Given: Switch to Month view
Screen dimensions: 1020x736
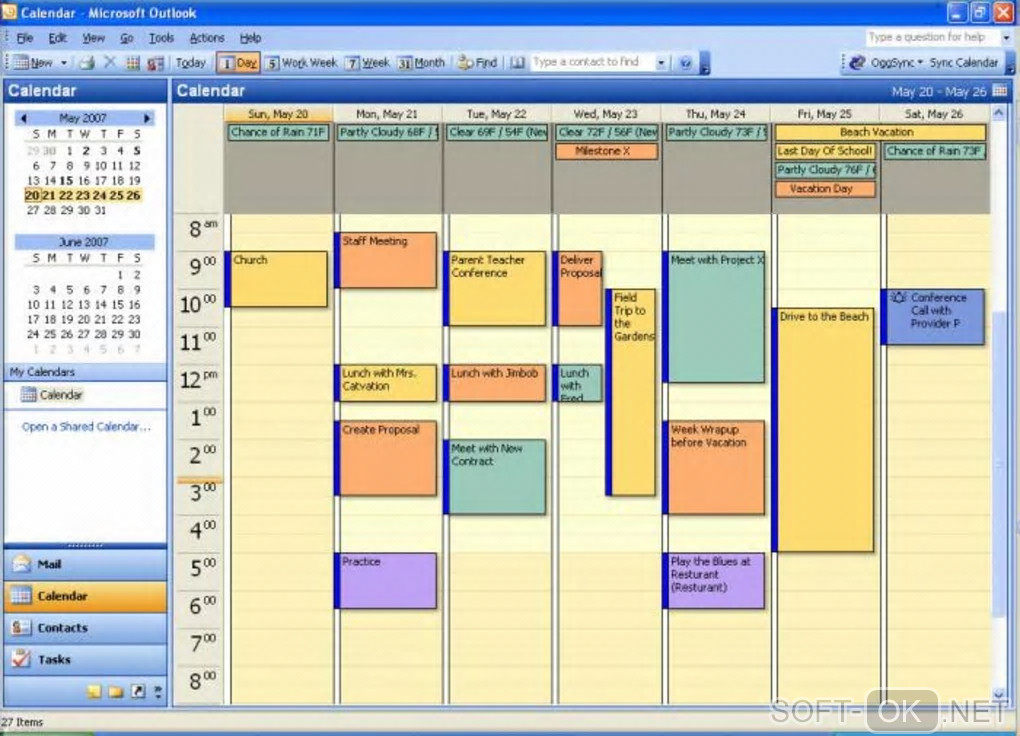Looking at the screenshot, I should (x=422, y=62).
